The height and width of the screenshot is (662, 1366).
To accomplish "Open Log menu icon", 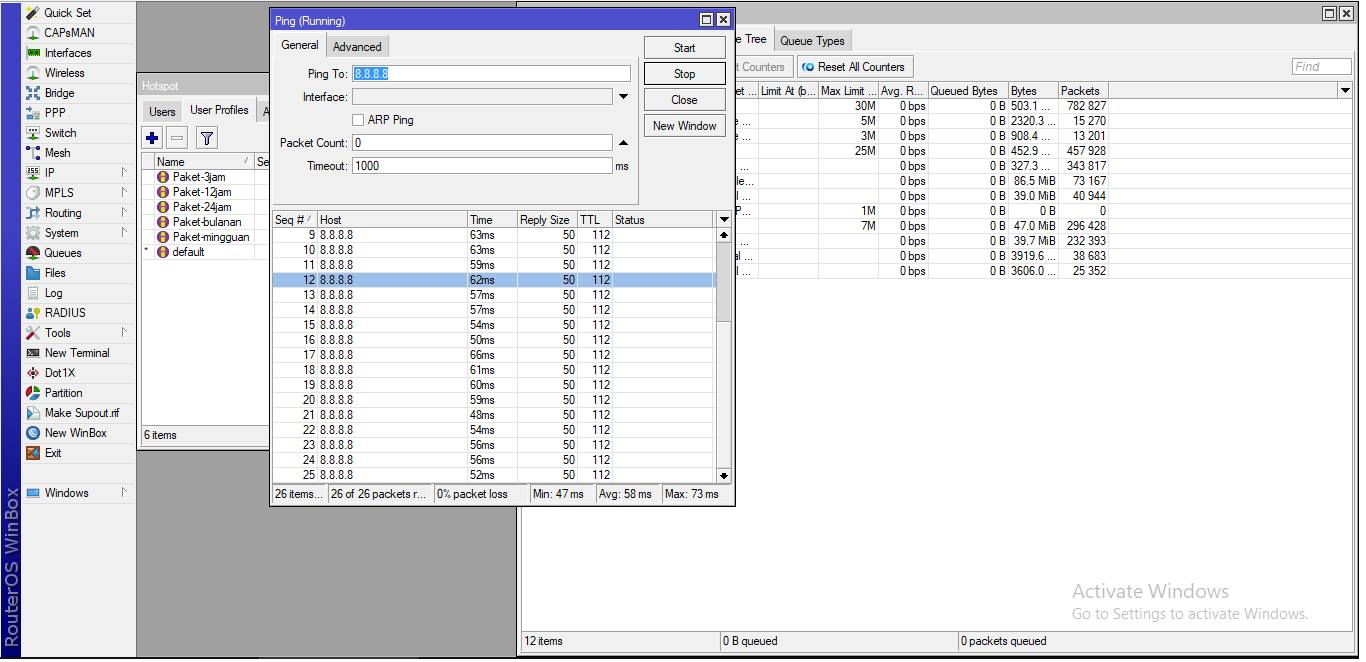I will click(x=34, y=293).
